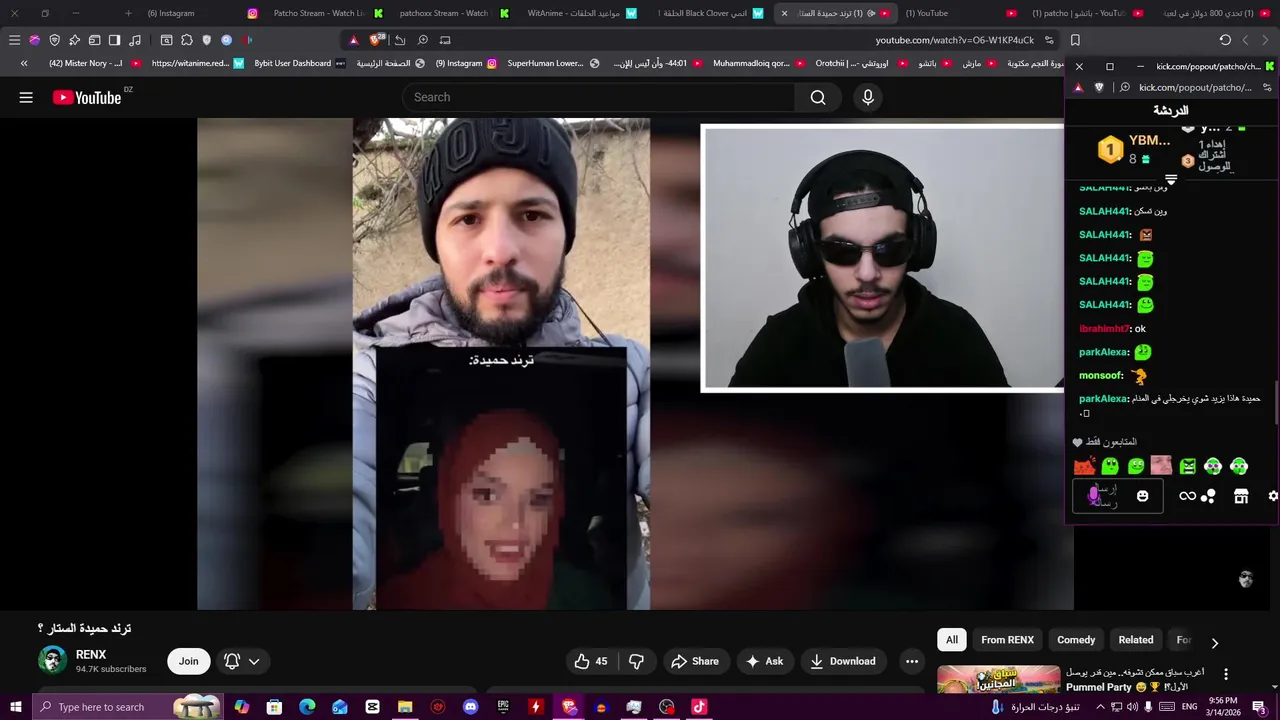Open the Ask button under the video

pos(765,661)
